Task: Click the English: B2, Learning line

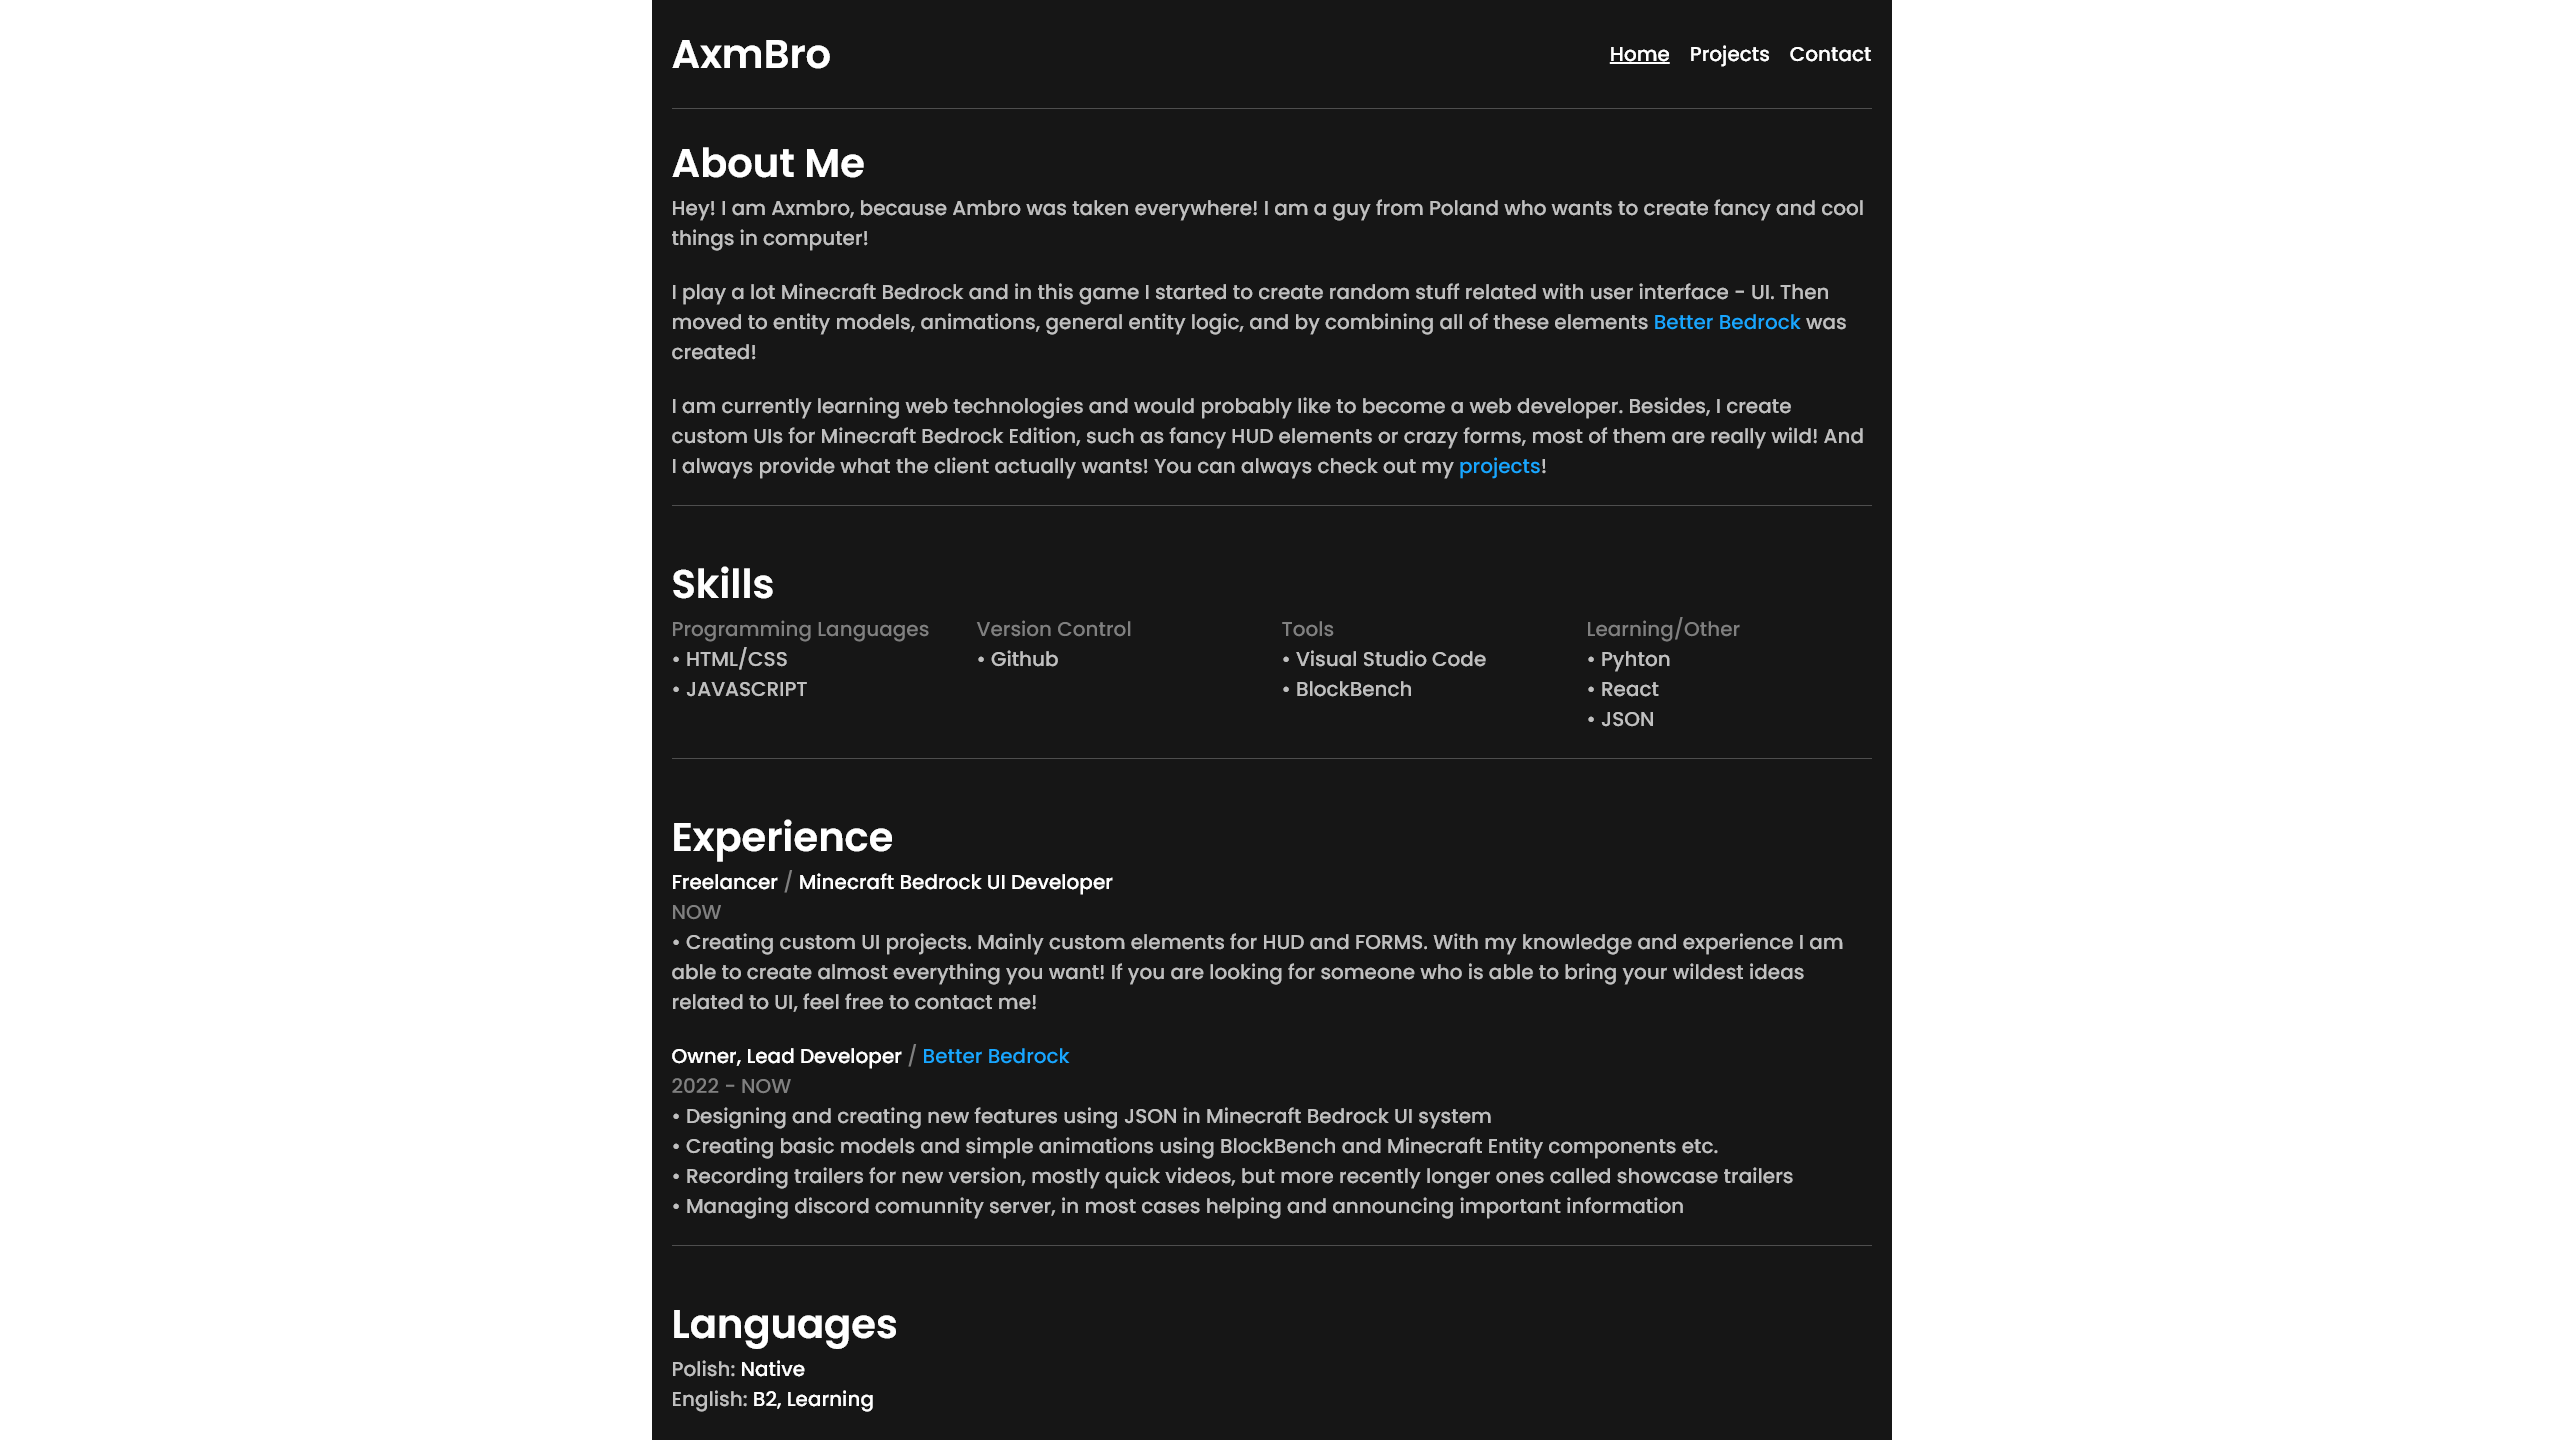Action: [x=773, y=1399]
